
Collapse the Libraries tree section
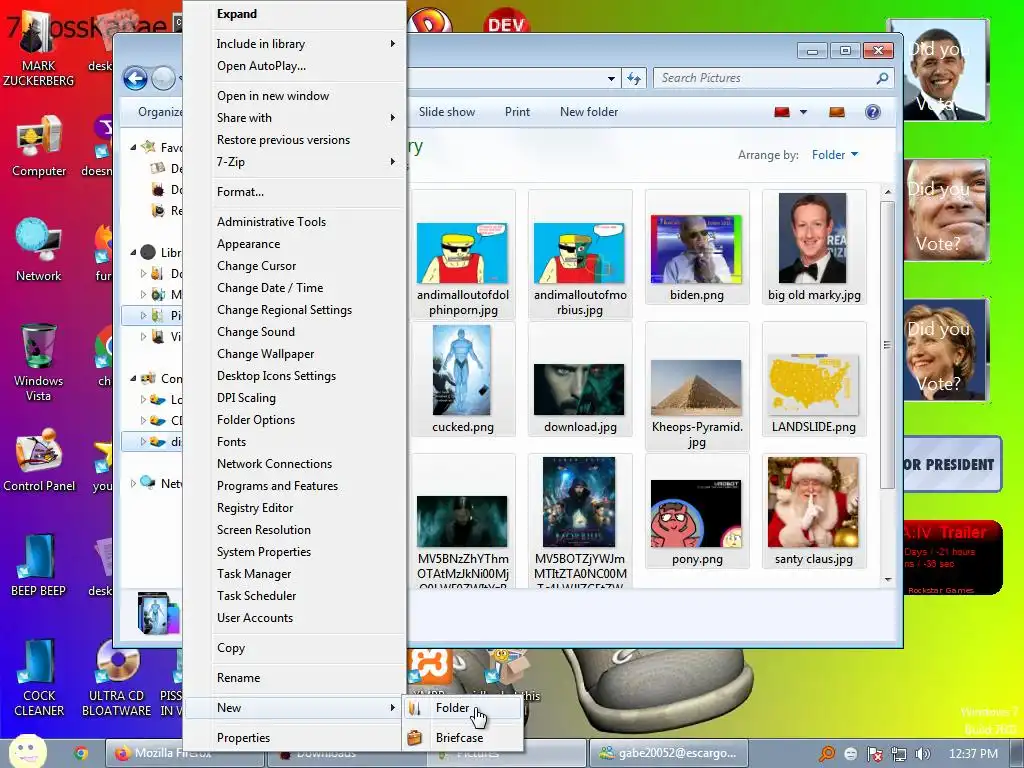133,252
